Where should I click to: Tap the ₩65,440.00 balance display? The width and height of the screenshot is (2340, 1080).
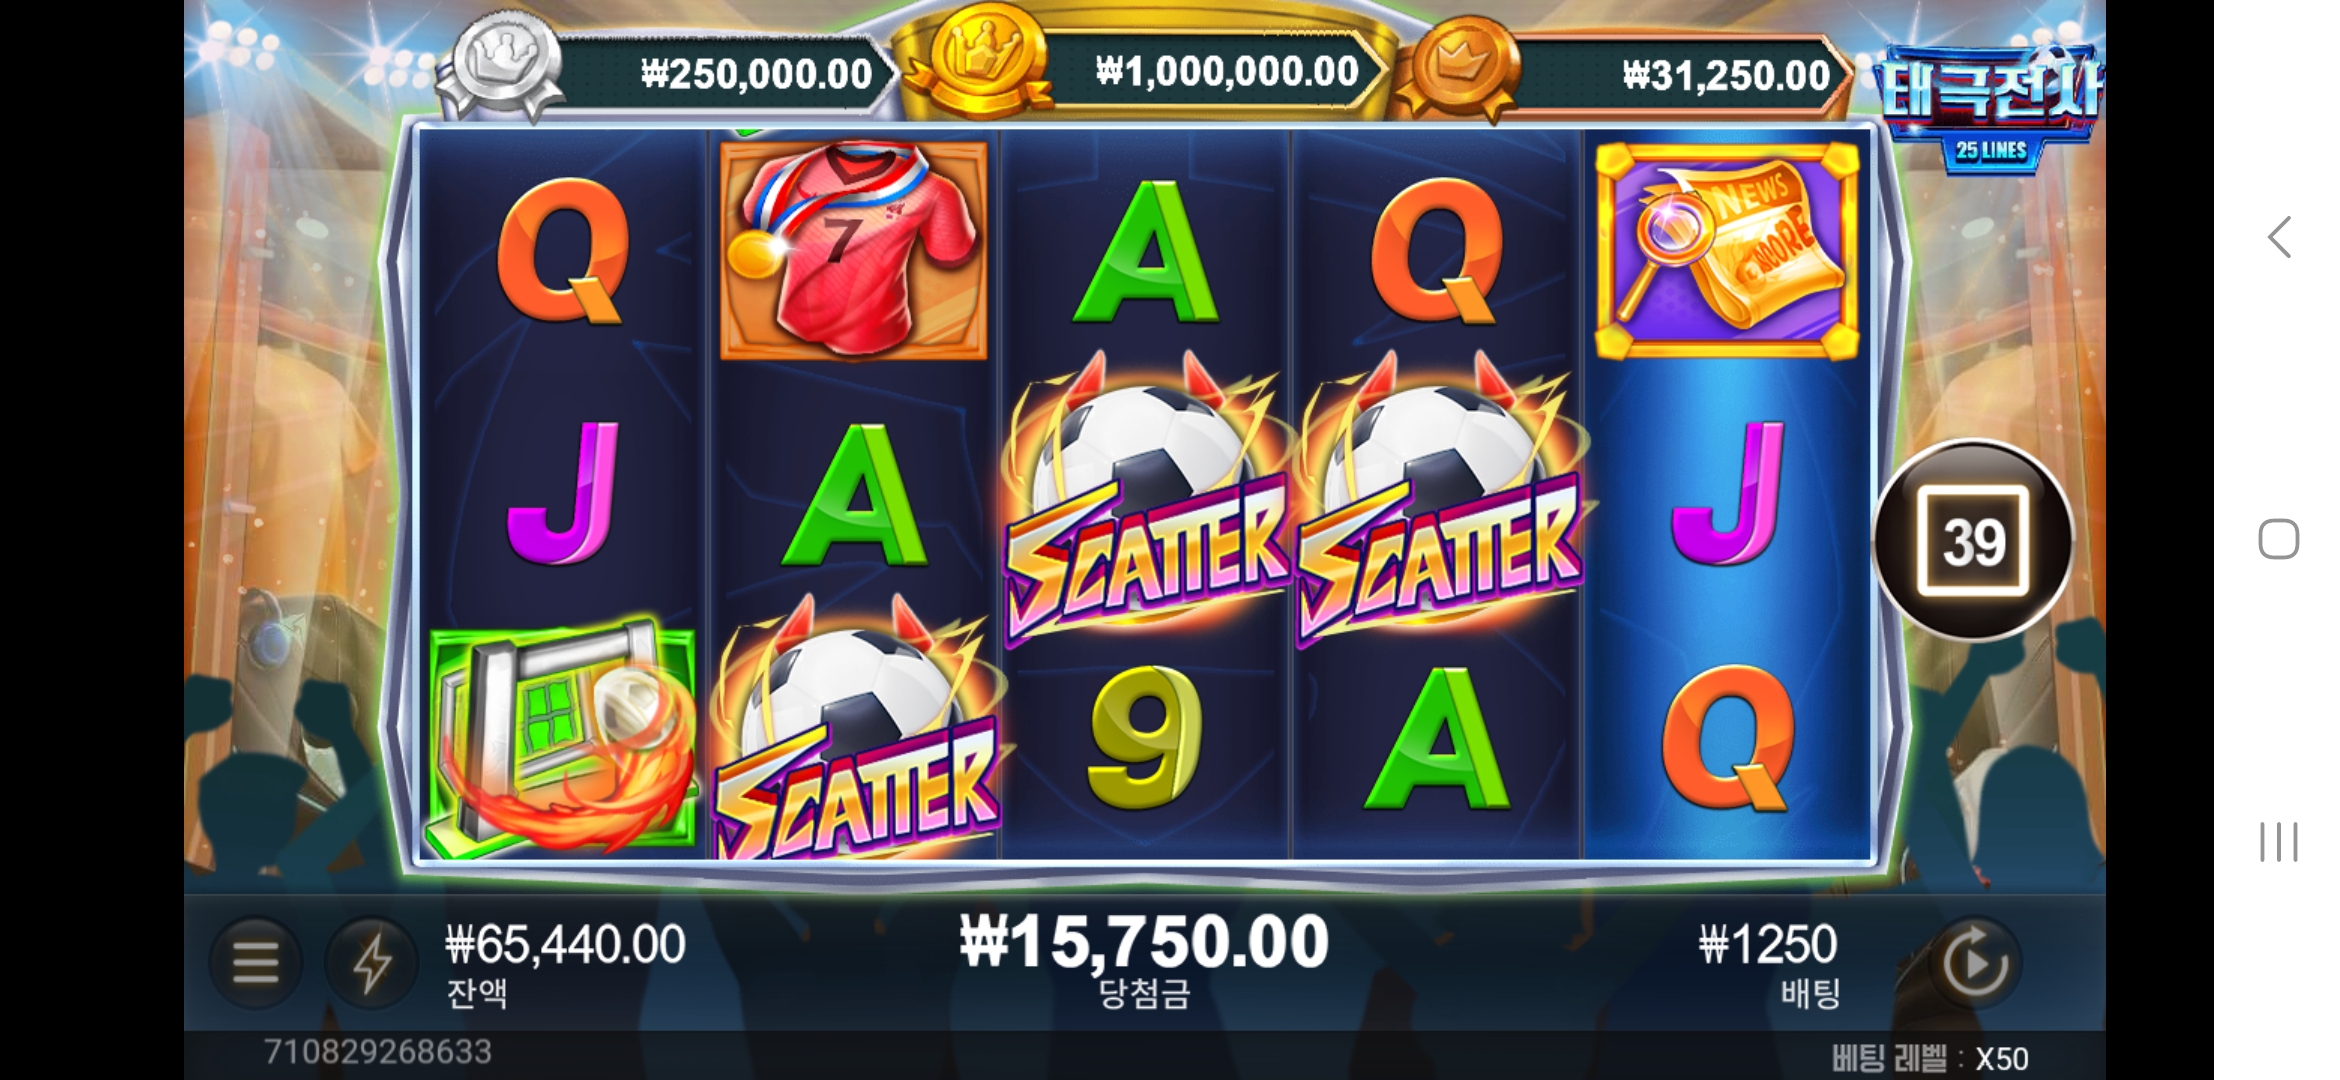565,945
